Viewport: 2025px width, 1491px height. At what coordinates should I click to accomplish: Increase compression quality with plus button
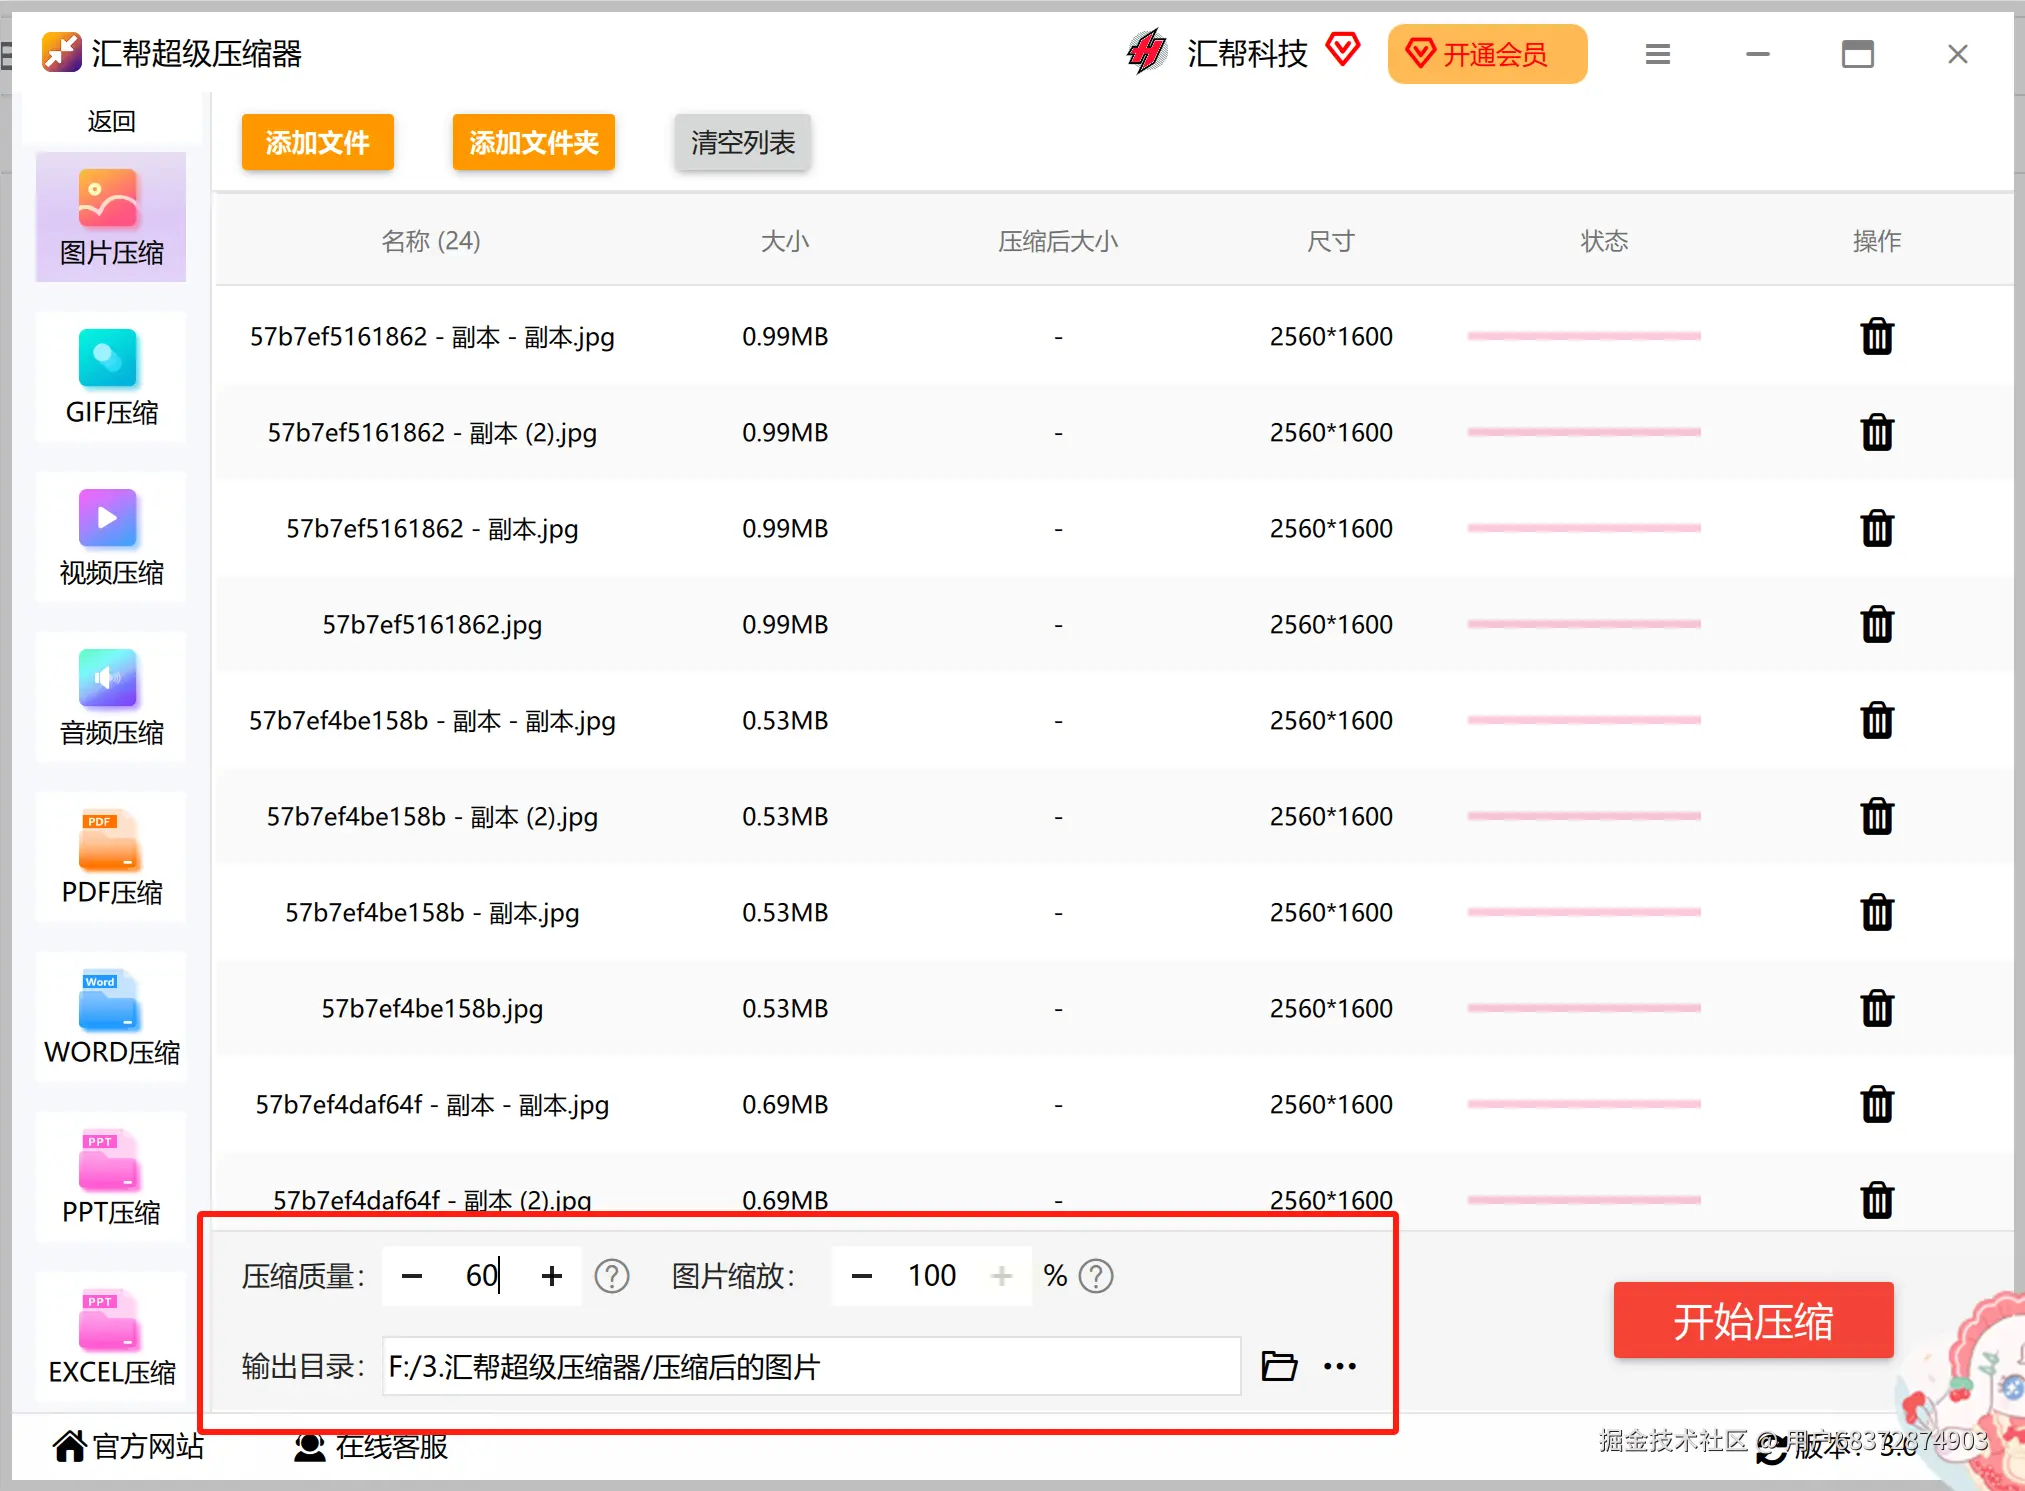click(551, 1276)
